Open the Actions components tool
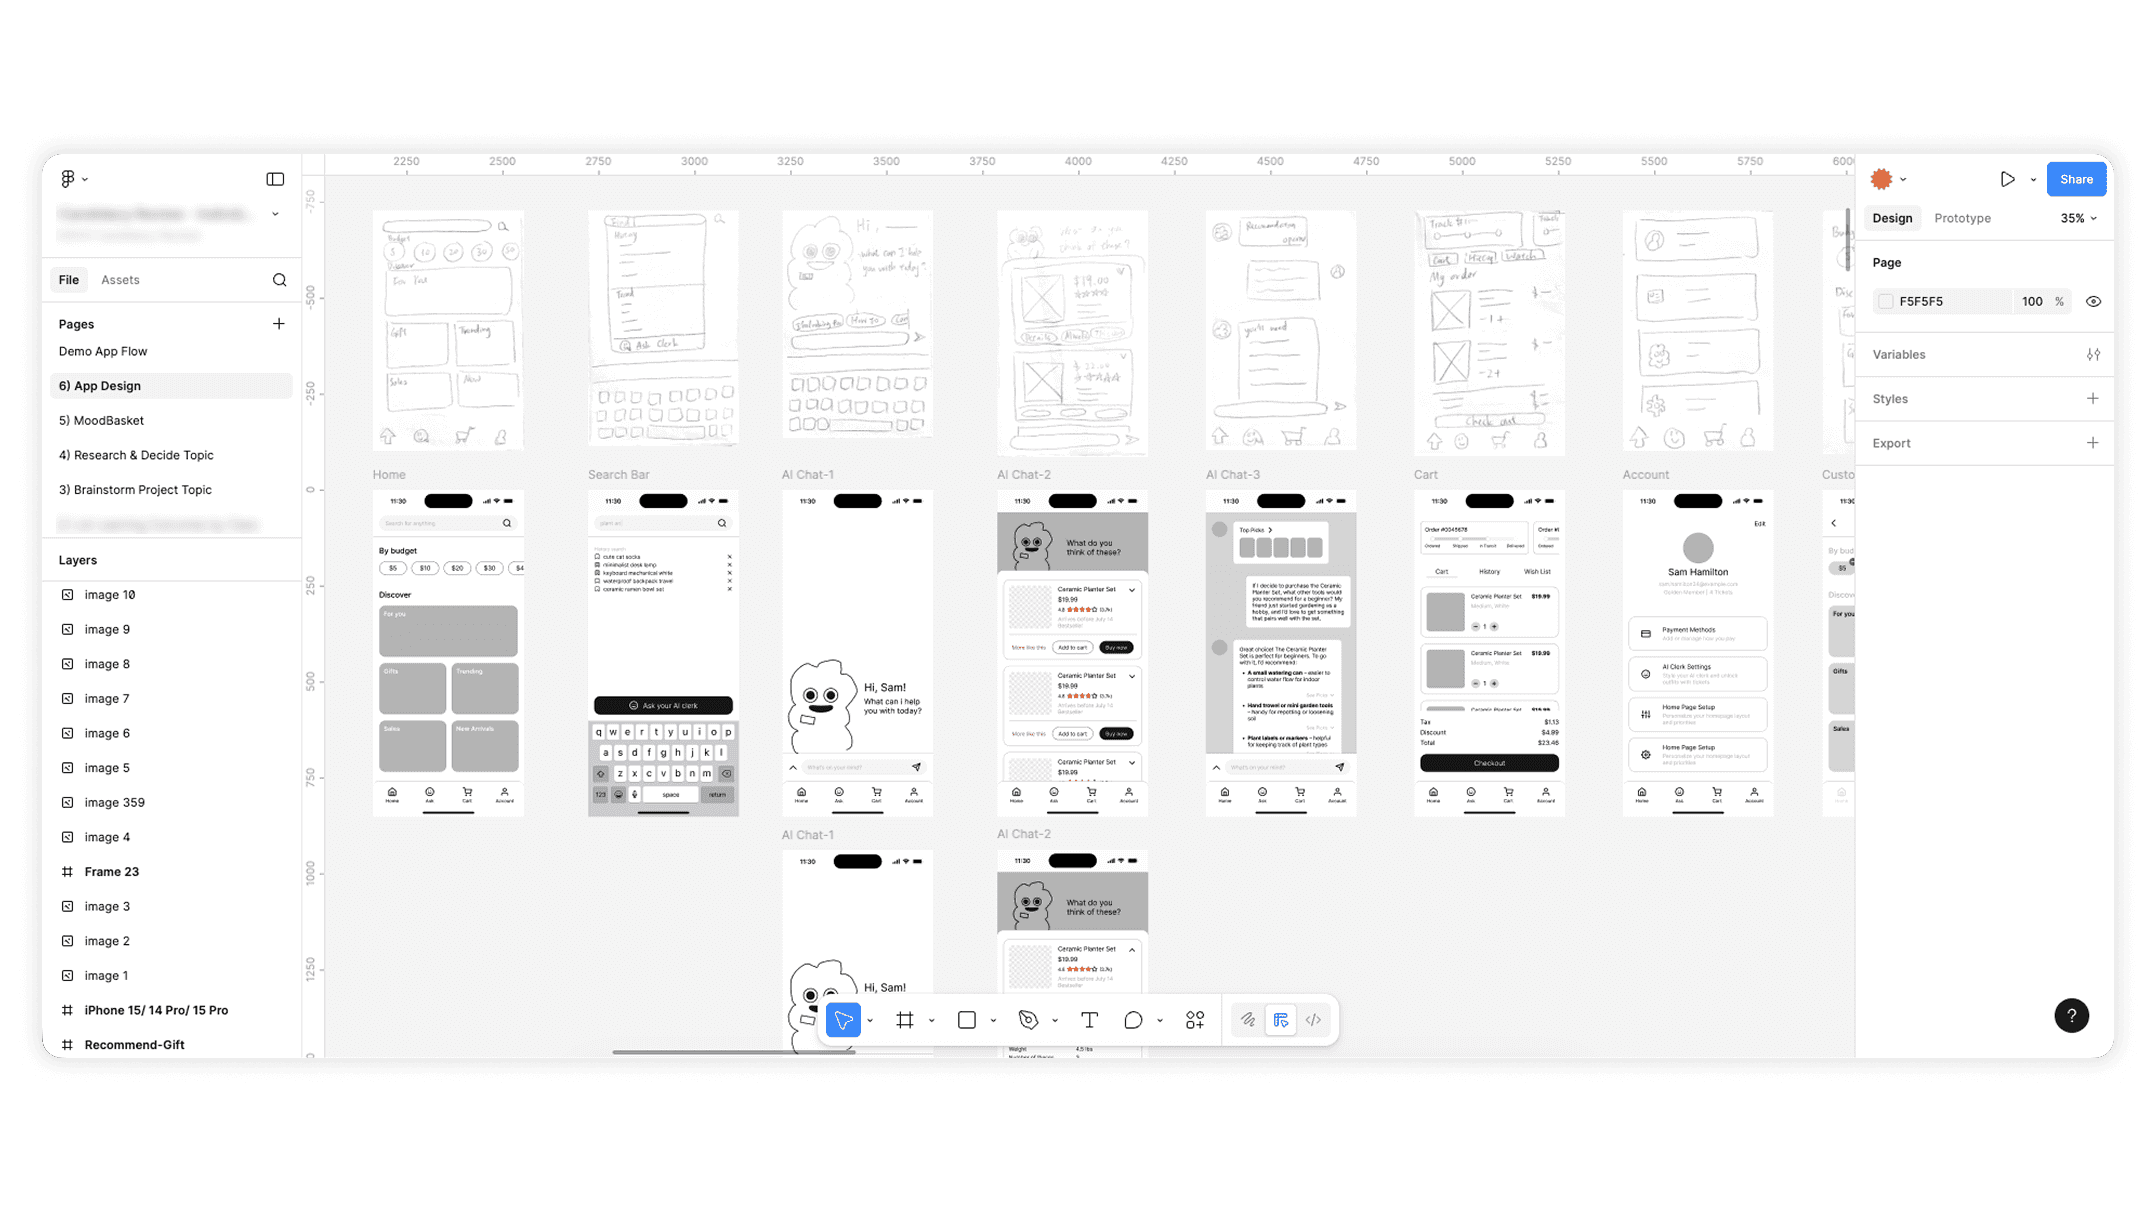The height and width of the screenshot is (1212, 2156). pos(1195,1020)
